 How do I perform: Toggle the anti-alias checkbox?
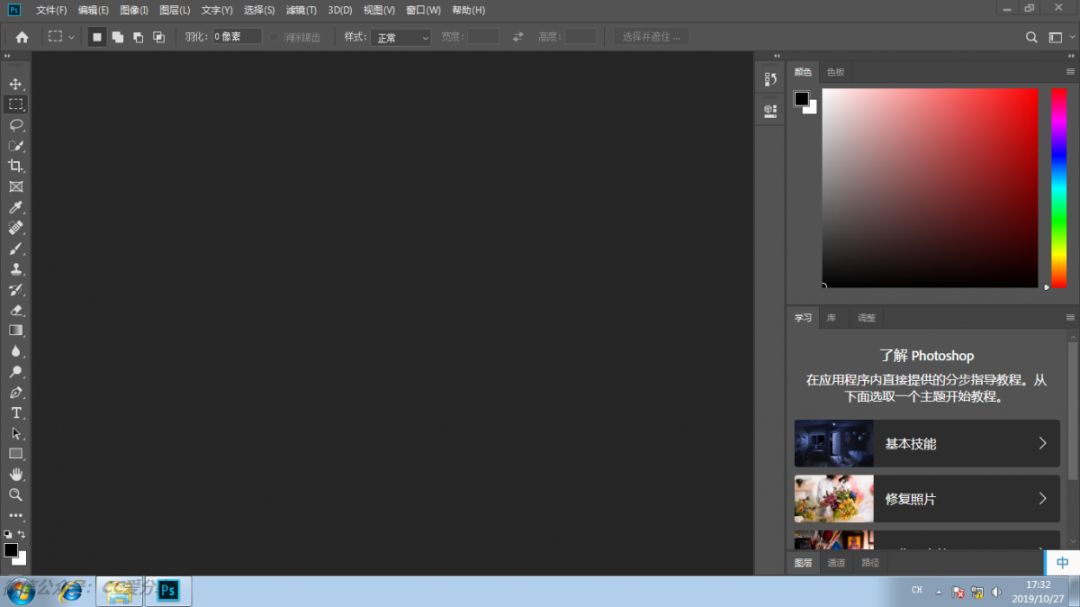(x=275, y=37)
